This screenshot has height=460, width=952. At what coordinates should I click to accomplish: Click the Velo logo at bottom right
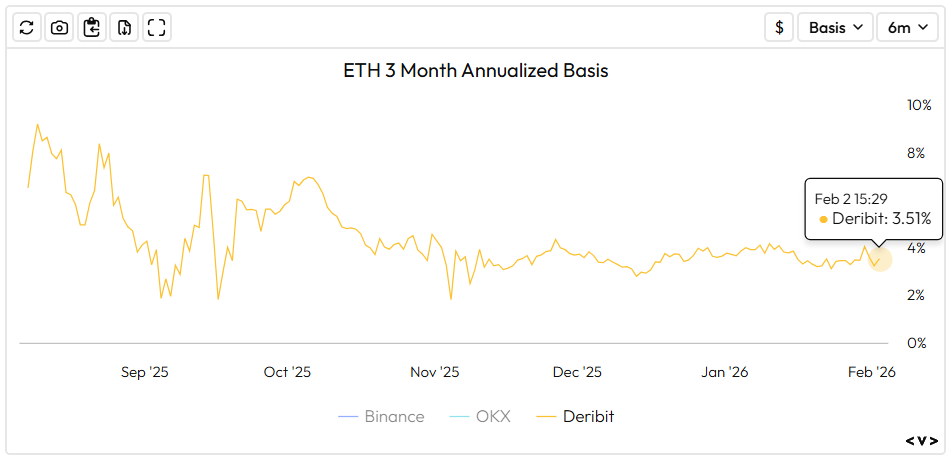point(922,440)
